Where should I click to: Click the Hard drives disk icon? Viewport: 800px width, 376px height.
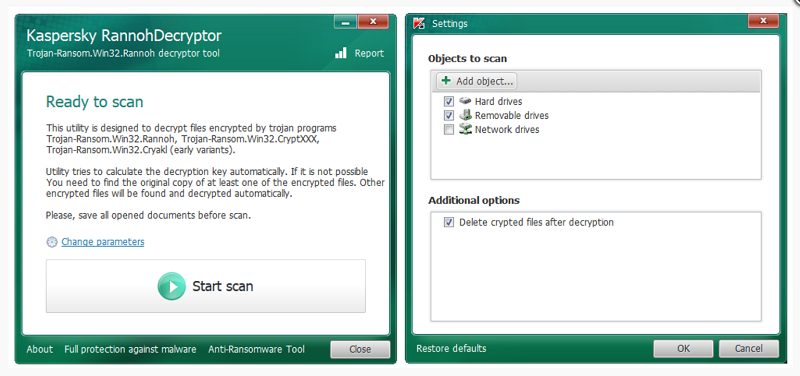[x=465, y=101]
